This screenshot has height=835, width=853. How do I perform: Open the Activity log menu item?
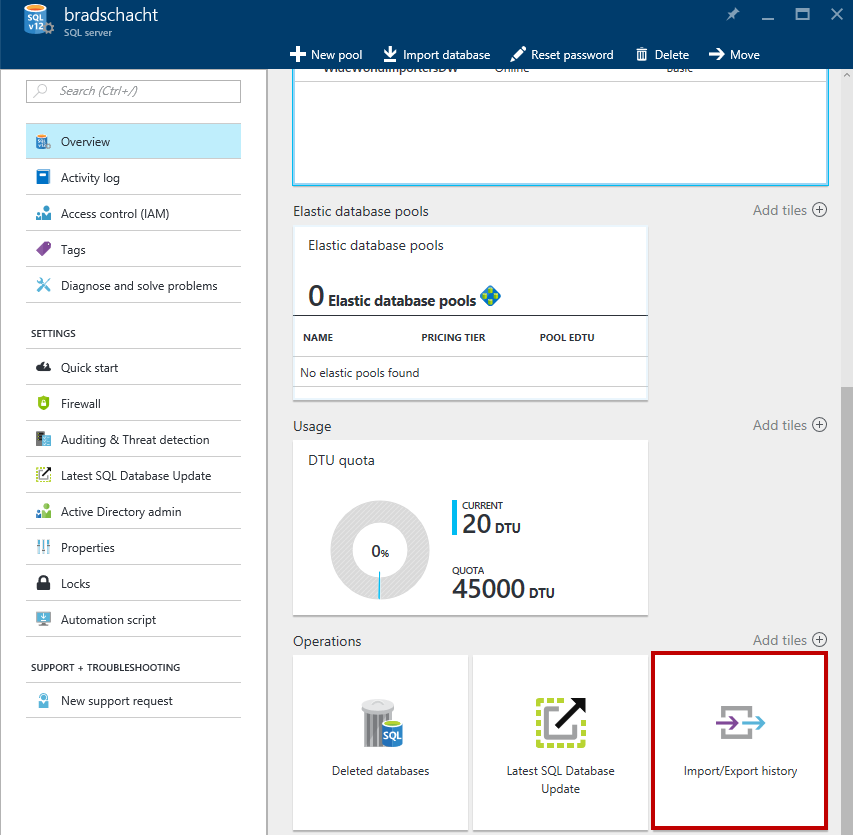[x=133, y=177]
